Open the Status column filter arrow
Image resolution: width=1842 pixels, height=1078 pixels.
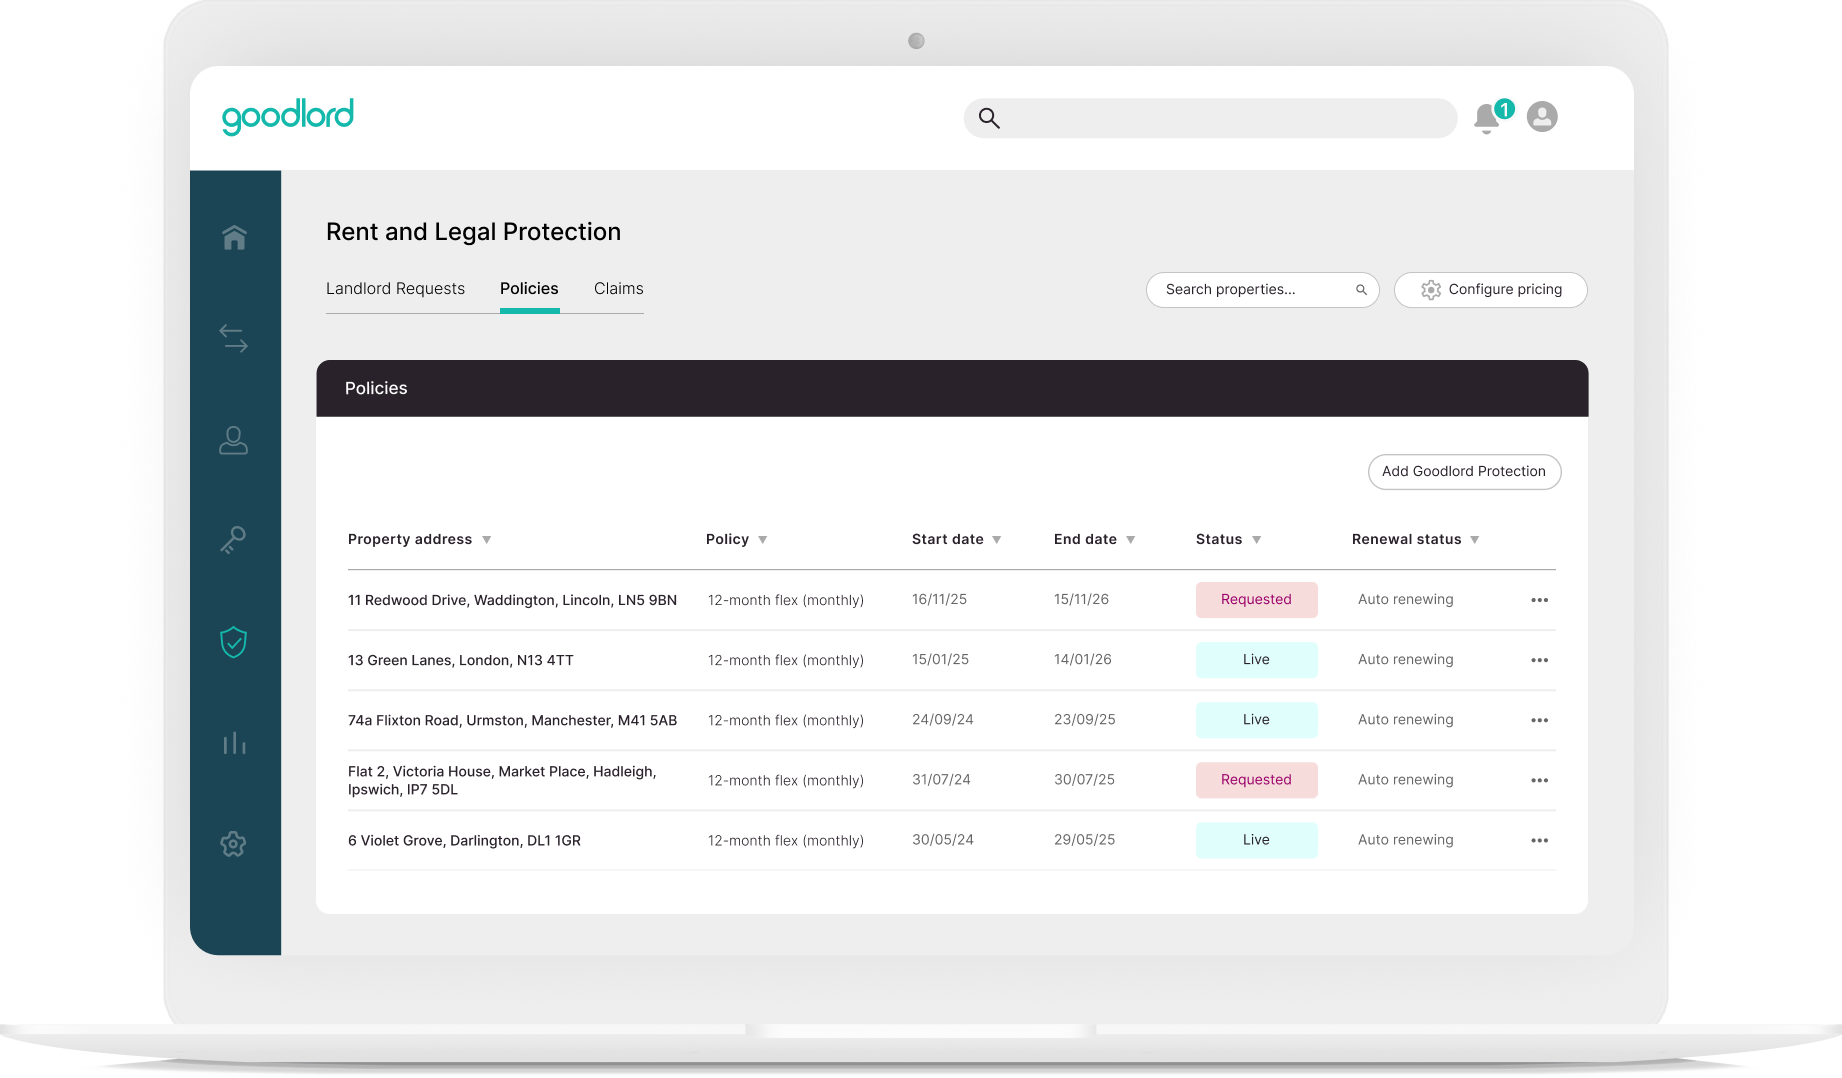tap(1257, 539)
